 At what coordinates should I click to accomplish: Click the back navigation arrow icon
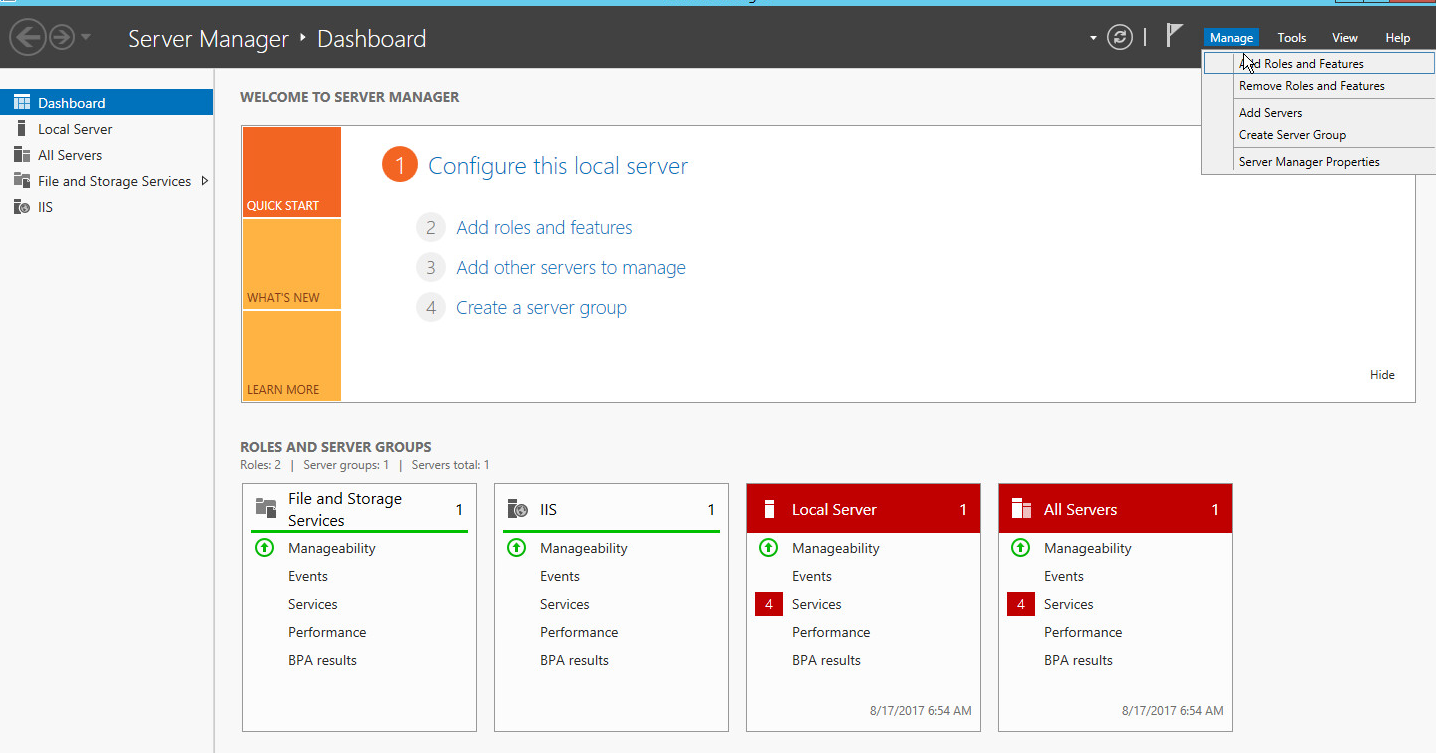(28, 38)
